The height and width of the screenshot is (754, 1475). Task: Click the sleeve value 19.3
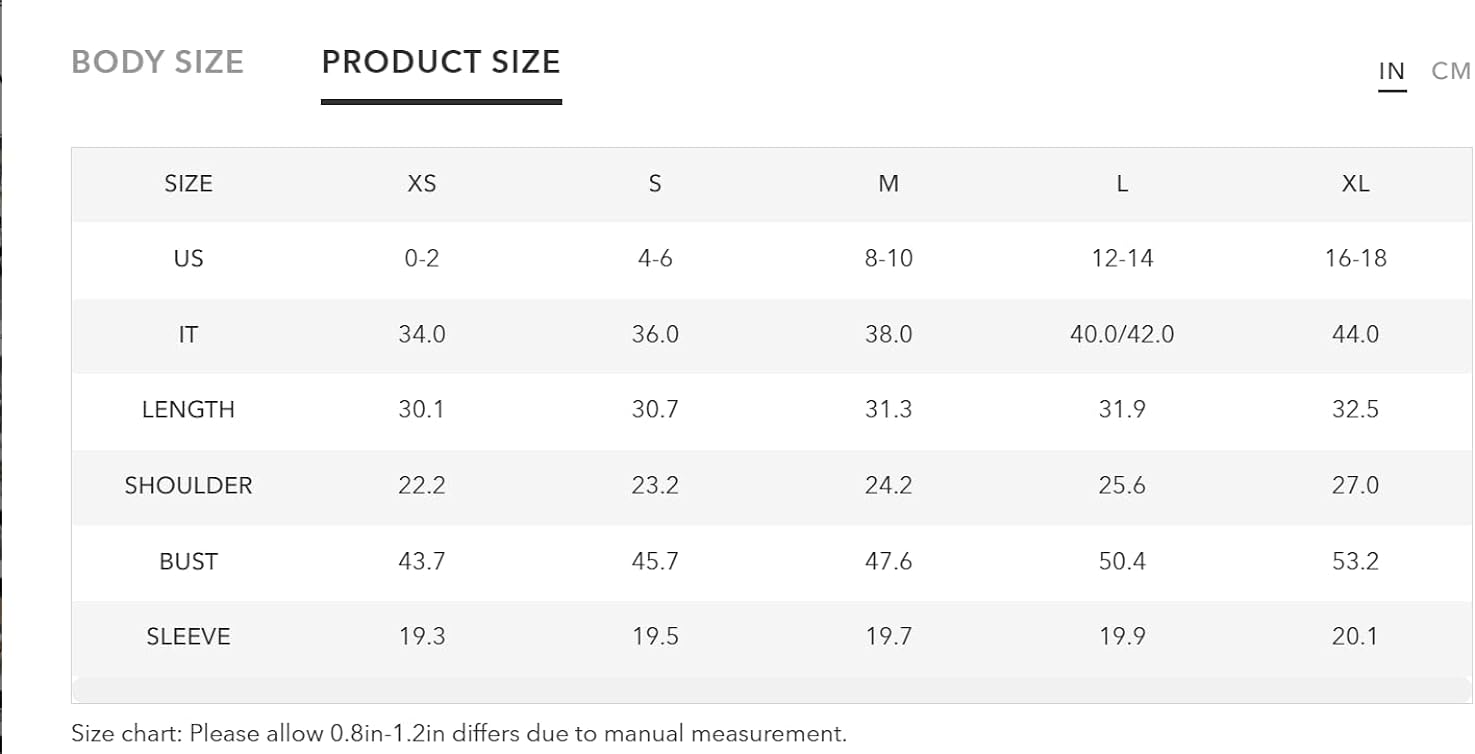[422, 637]
